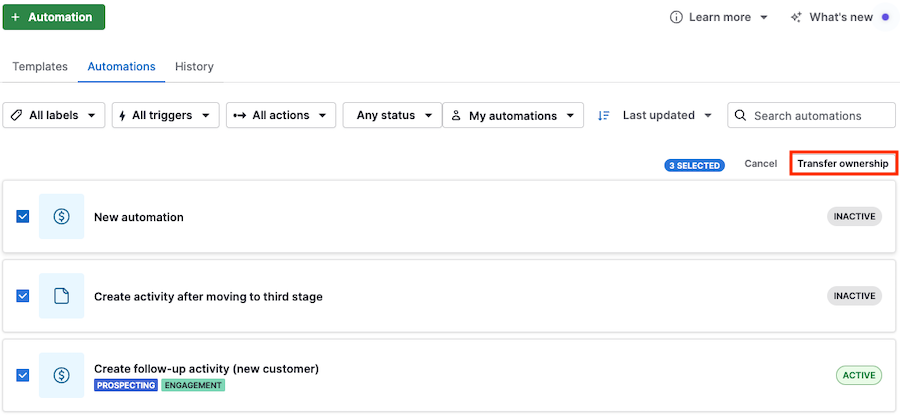Click the PROSPECTING label tag

[x=126, y=385]
